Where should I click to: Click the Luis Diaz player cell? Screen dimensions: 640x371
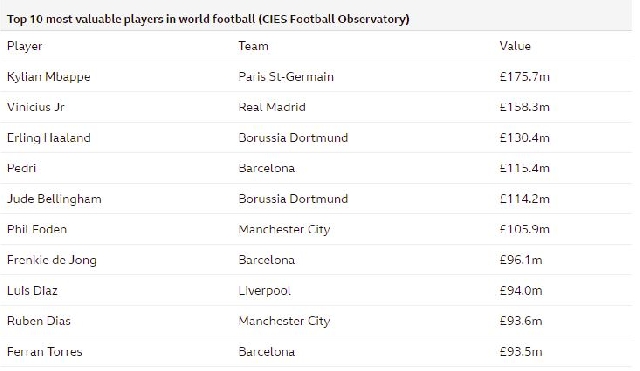point(32,291)
